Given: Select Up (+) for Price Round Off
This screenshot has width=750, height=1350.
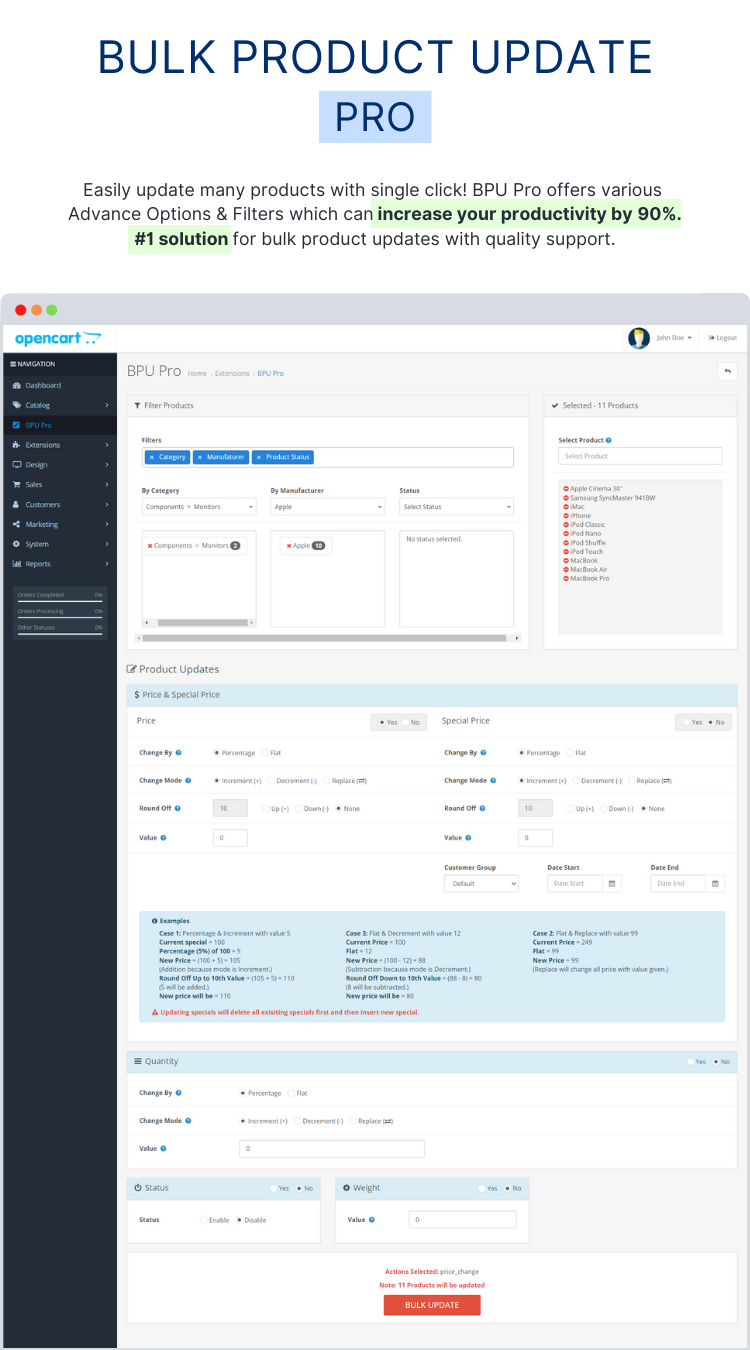Looking at the screenshot, I should [x=275, y=808].
